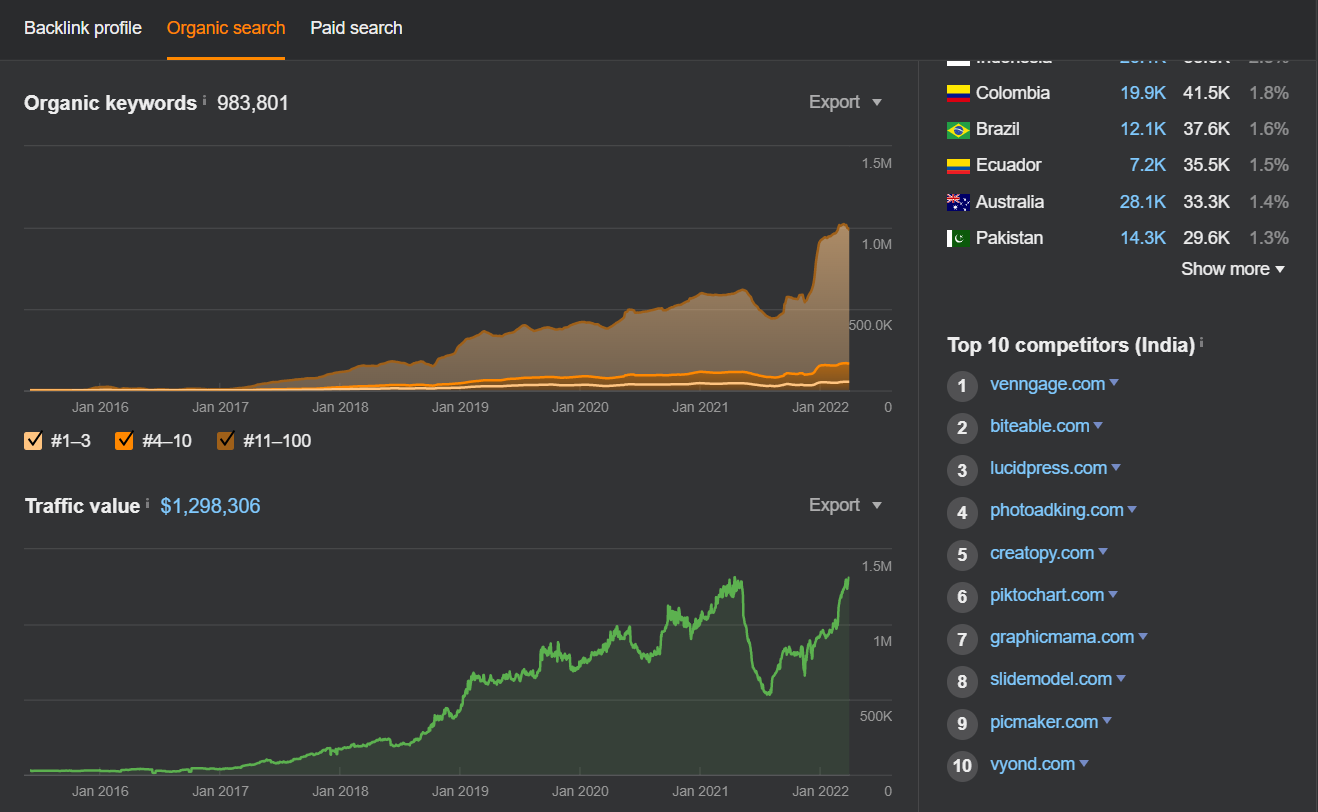Screen dimensions: 1318x812
Task: Open Colombia keywords count 19.9K
Action: coord(1143,93)
